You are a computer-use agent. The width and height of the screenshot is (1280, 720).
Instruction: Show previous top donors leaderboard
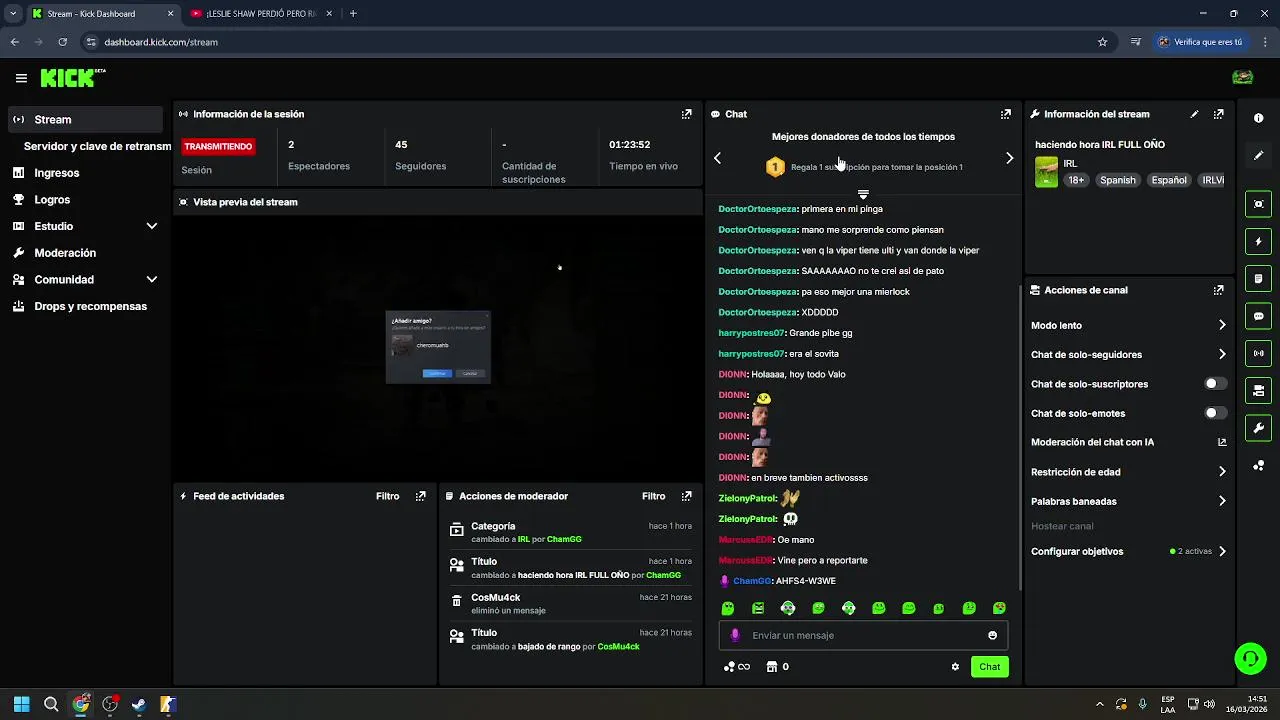tap(717, 158)
